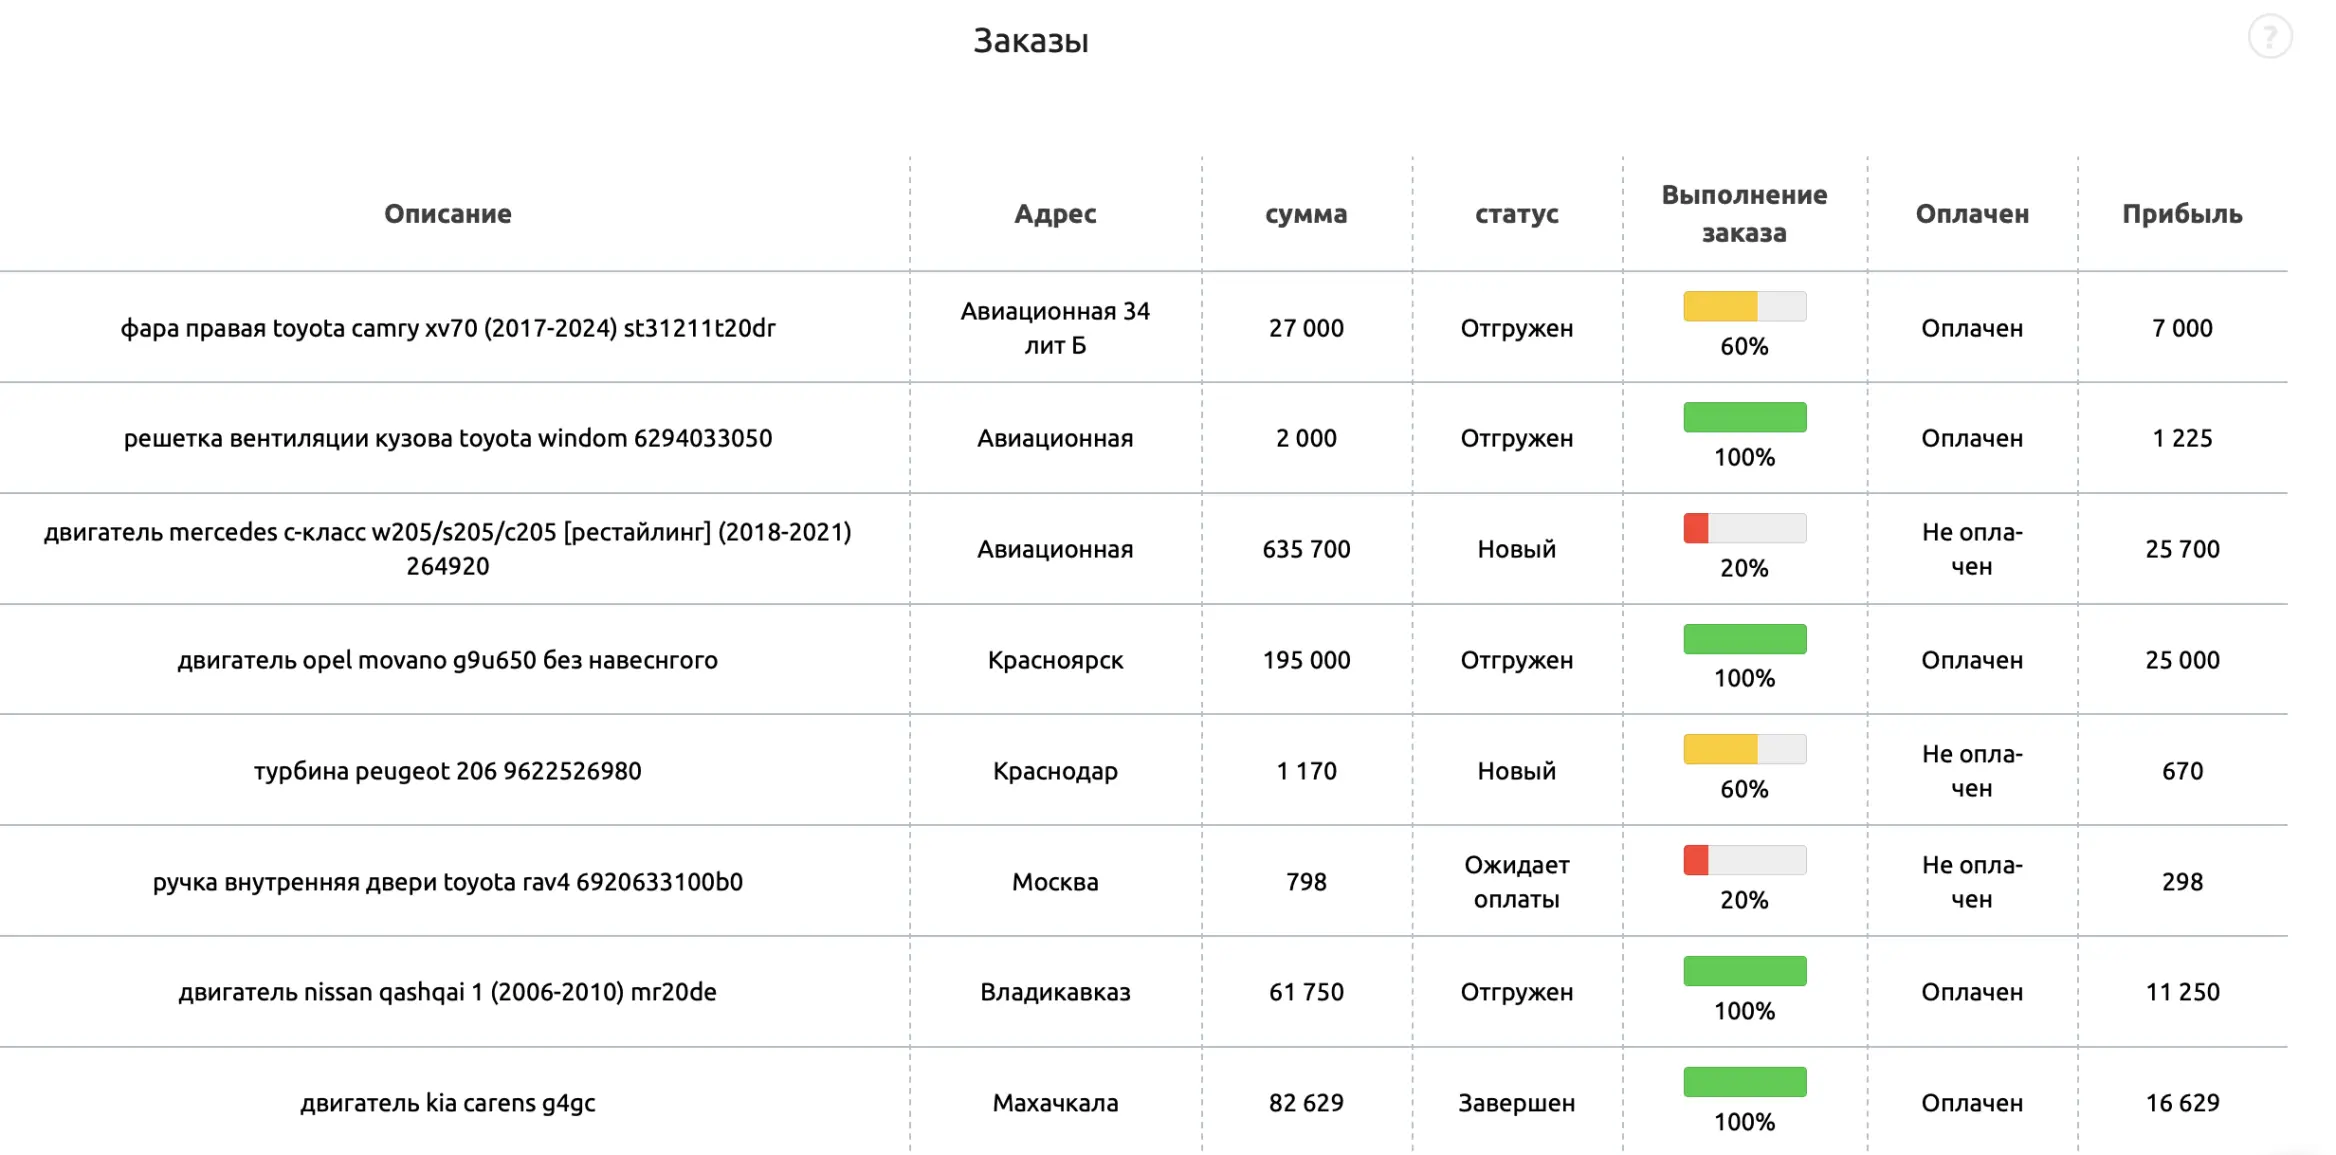The height and width of the screenshot is (1155, 2336).
Task: Click the Красноярск address cell
Action: [1055, 660]
